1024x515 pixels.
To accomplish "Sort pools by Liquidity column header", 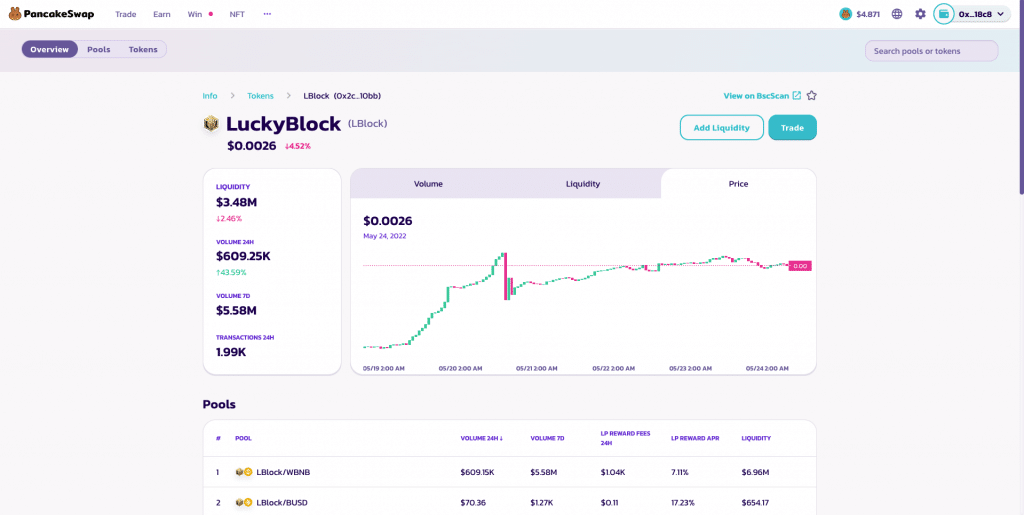I will [756, 438].
